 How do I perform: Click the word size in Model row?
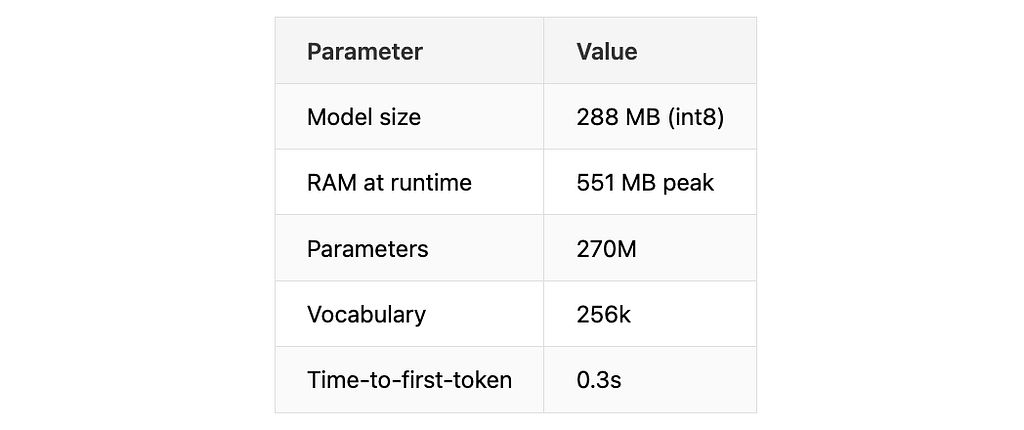click(x=394, y=117)
